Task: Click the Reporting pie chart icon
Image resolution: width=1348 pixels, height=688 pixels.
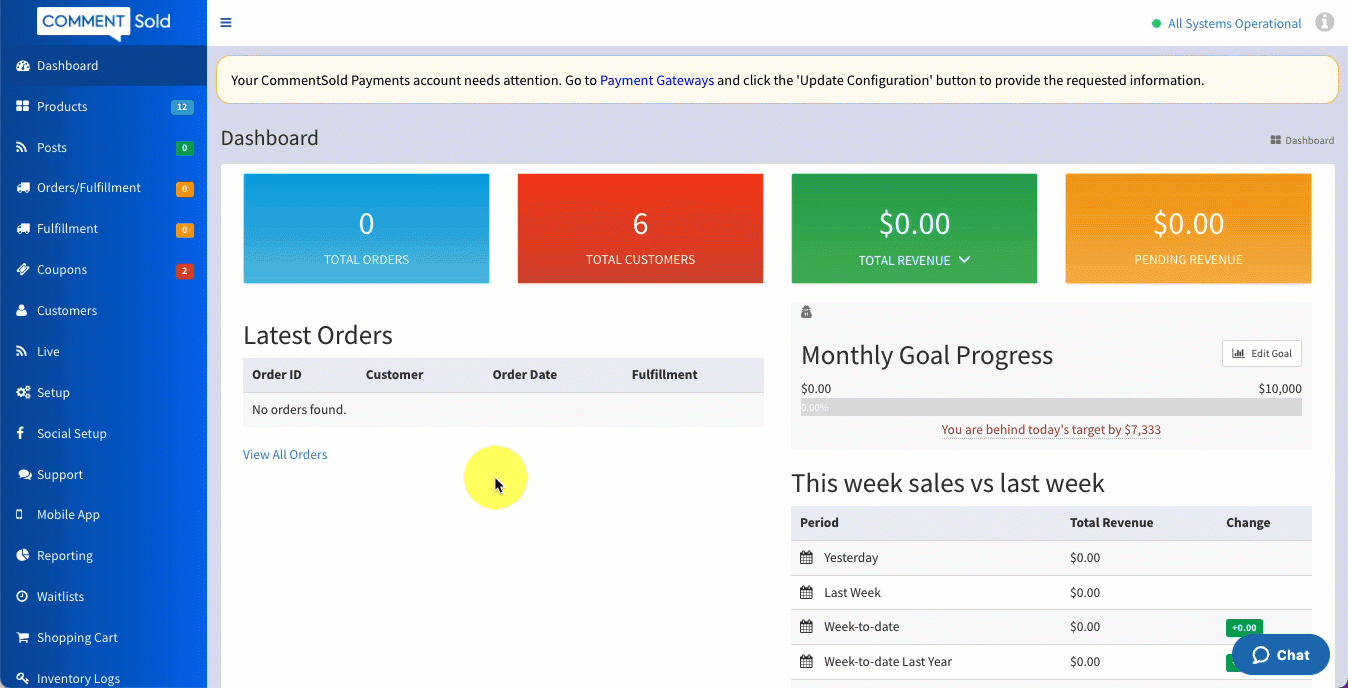Action: 22,555
